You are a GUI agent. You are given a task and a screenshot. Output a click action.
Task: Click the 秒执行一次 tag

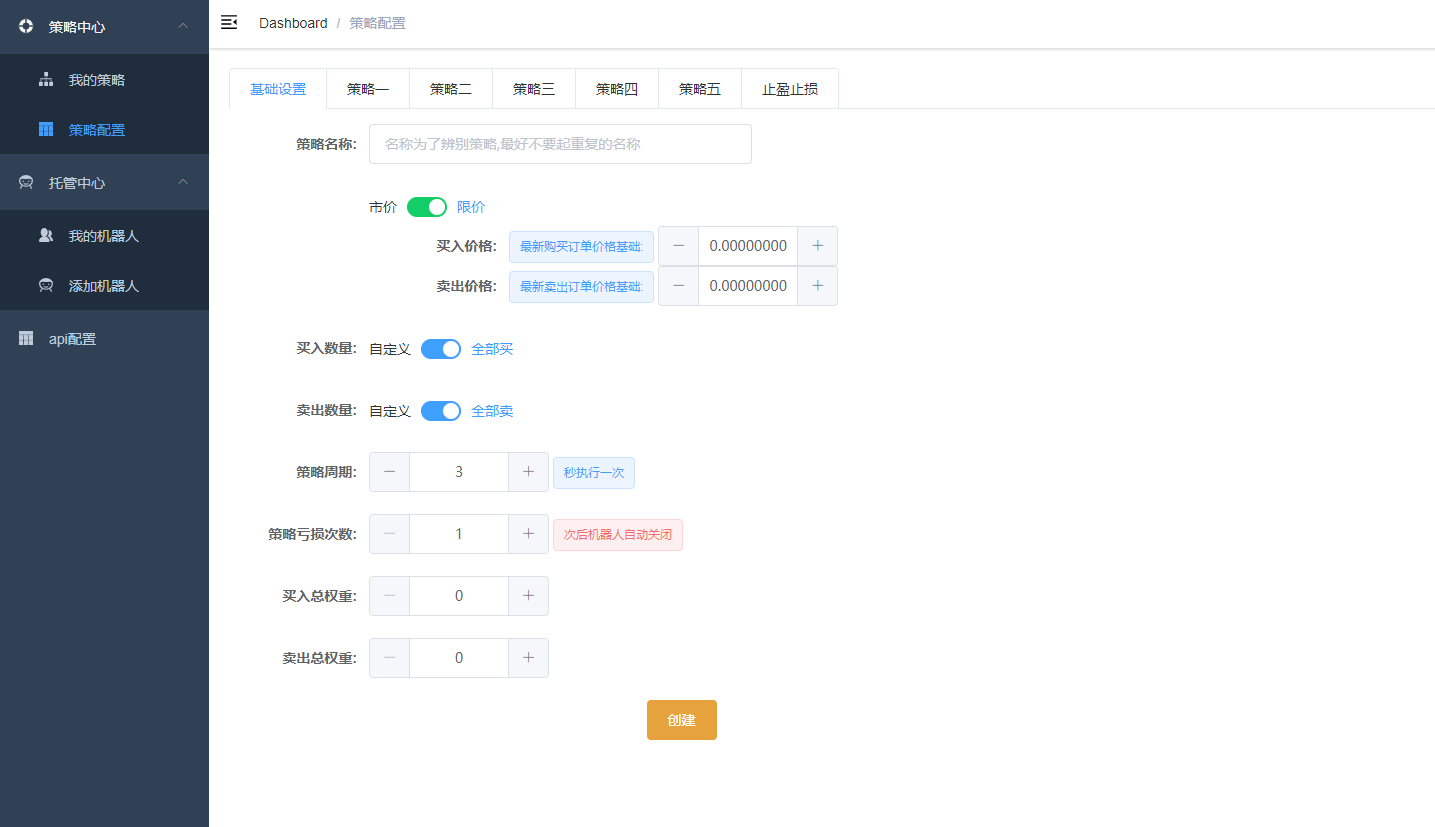click(x=594, y=473)
